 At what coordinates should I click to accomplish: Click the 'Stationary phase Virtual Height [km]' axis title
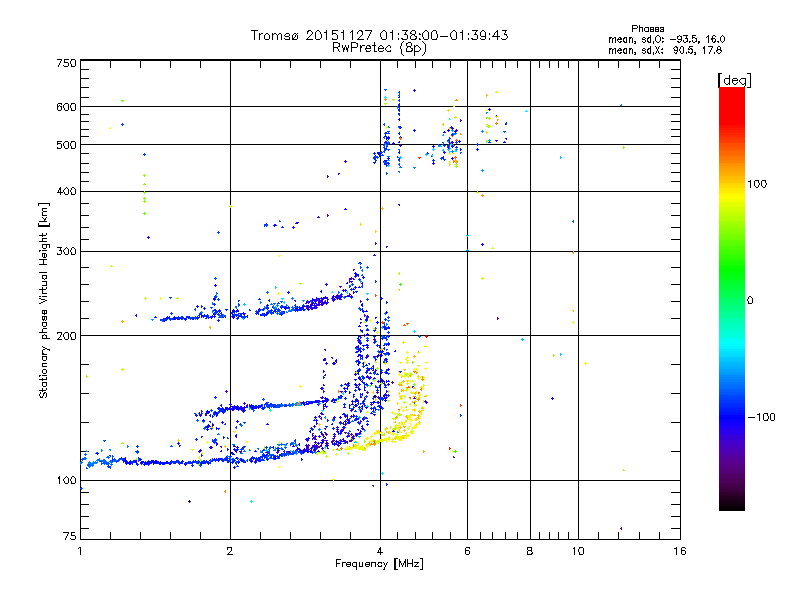[44, 300]
